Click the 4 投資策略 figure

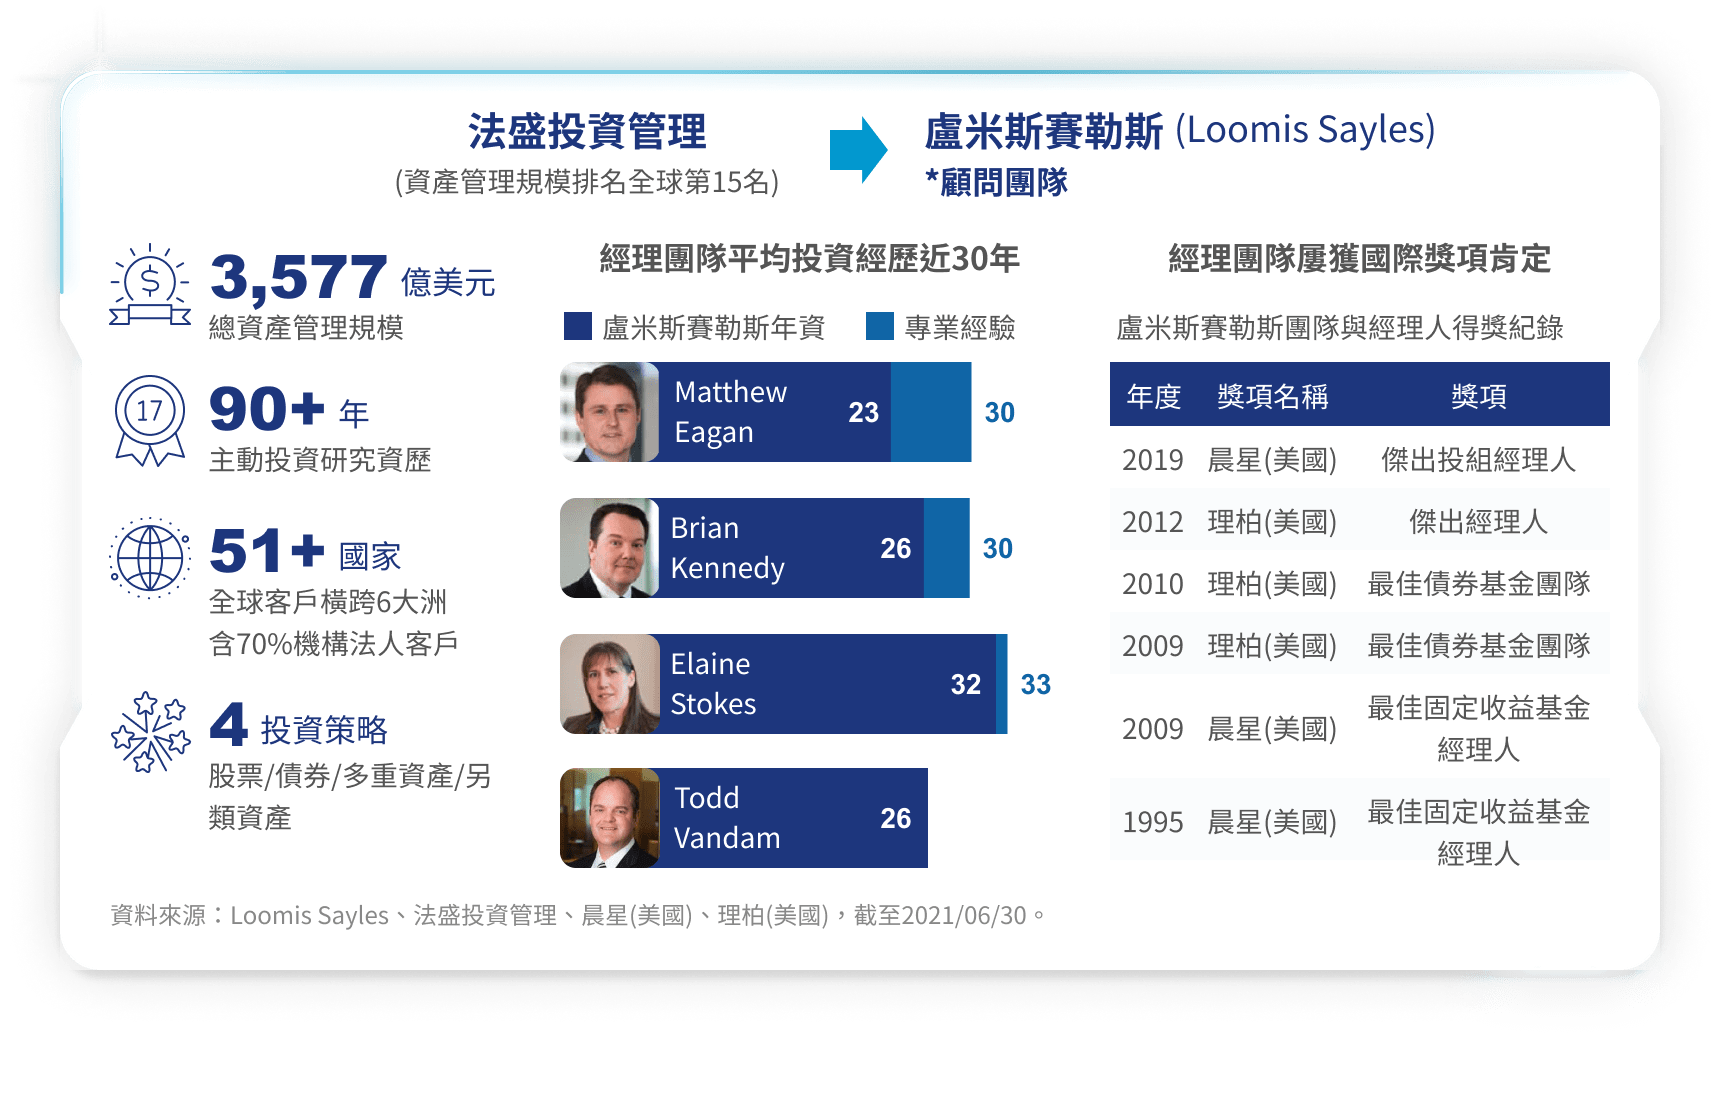pyautogui.click(x=299, y=726)
